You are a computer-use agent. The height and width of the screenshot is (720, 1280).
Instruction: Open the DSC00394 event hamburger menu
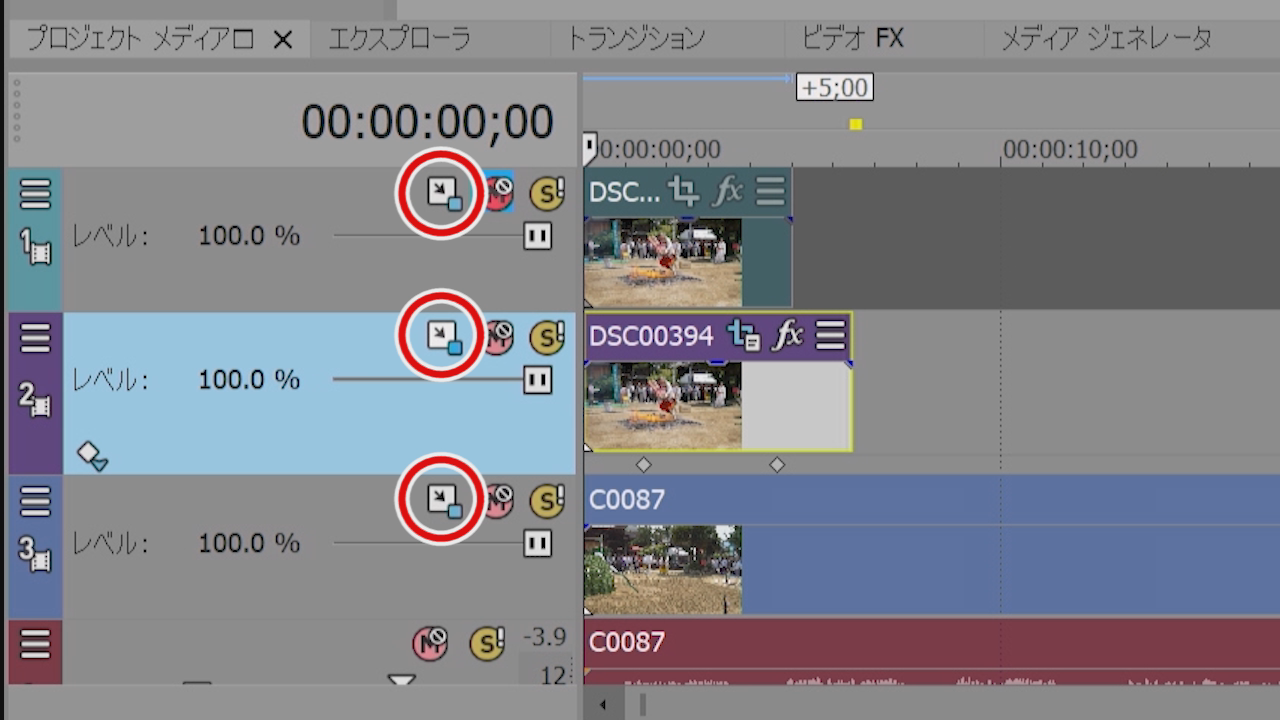point(830,335)
